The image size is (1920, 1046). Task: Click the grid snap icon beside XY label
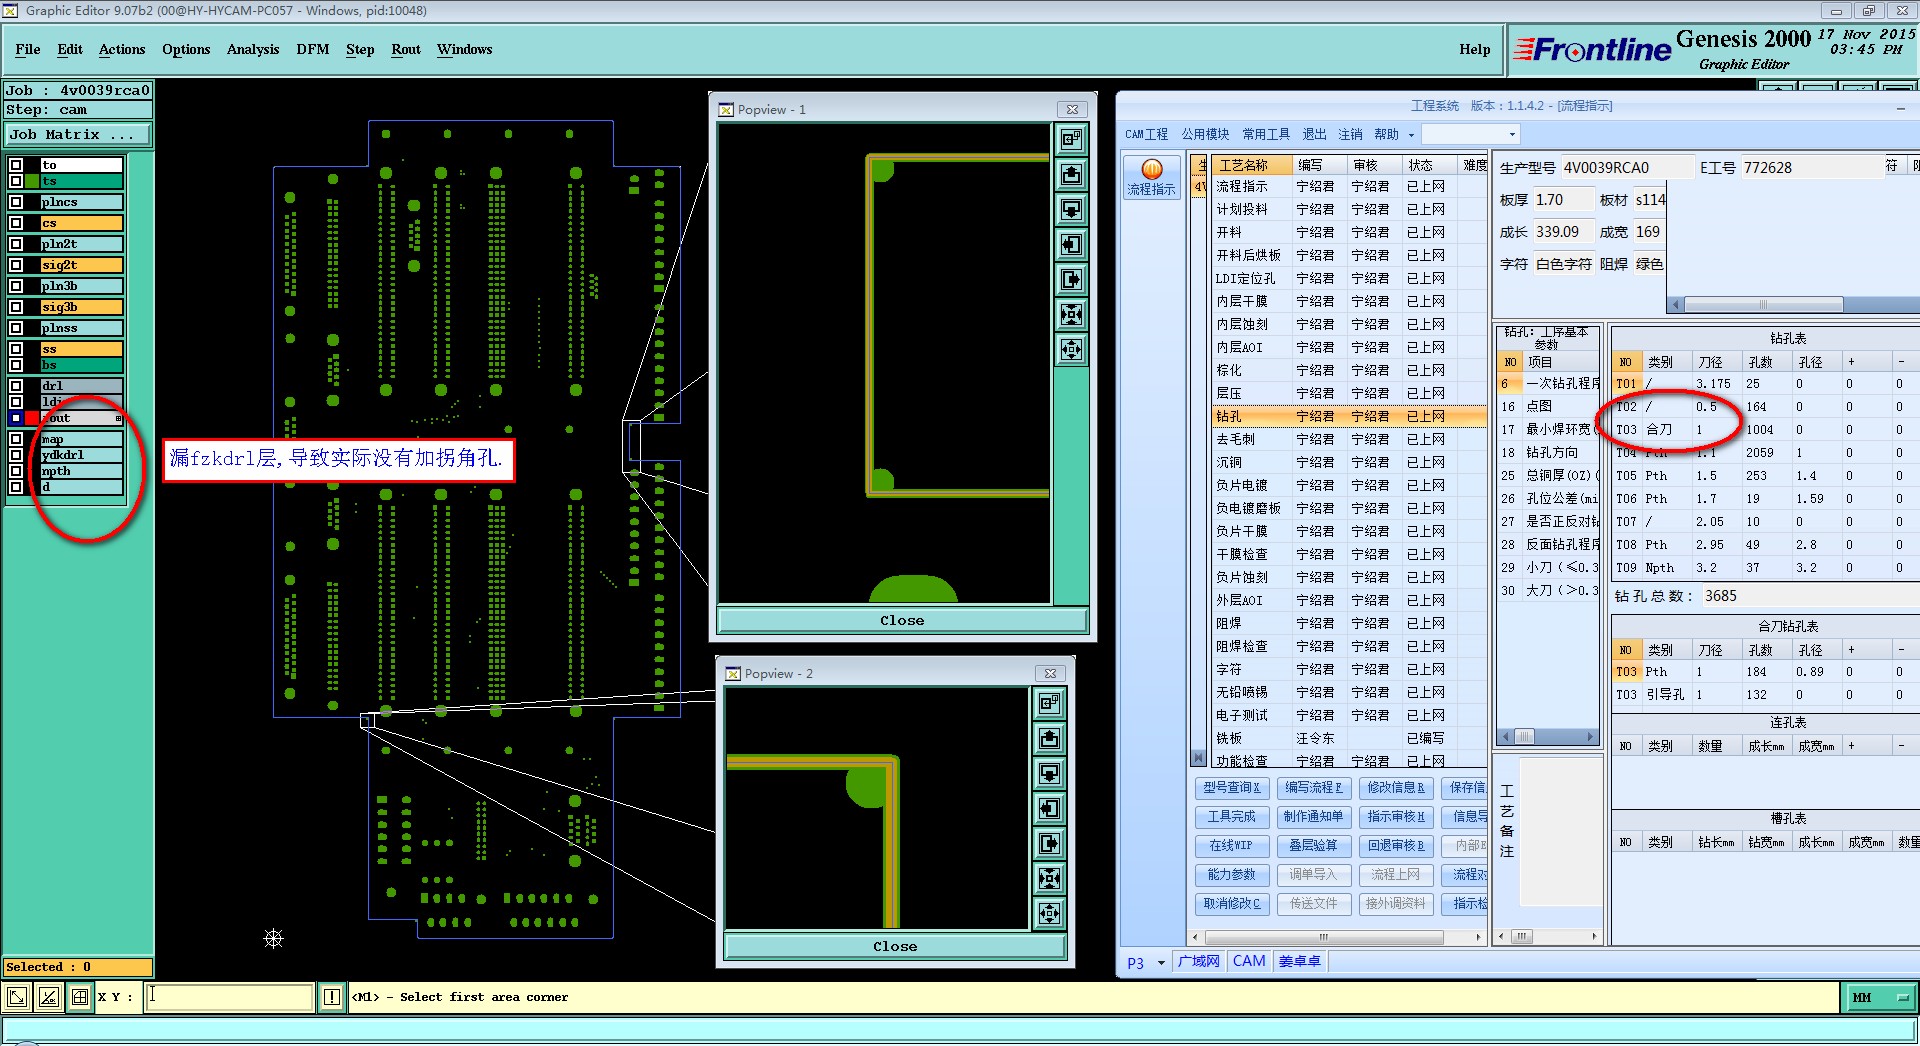80,997
